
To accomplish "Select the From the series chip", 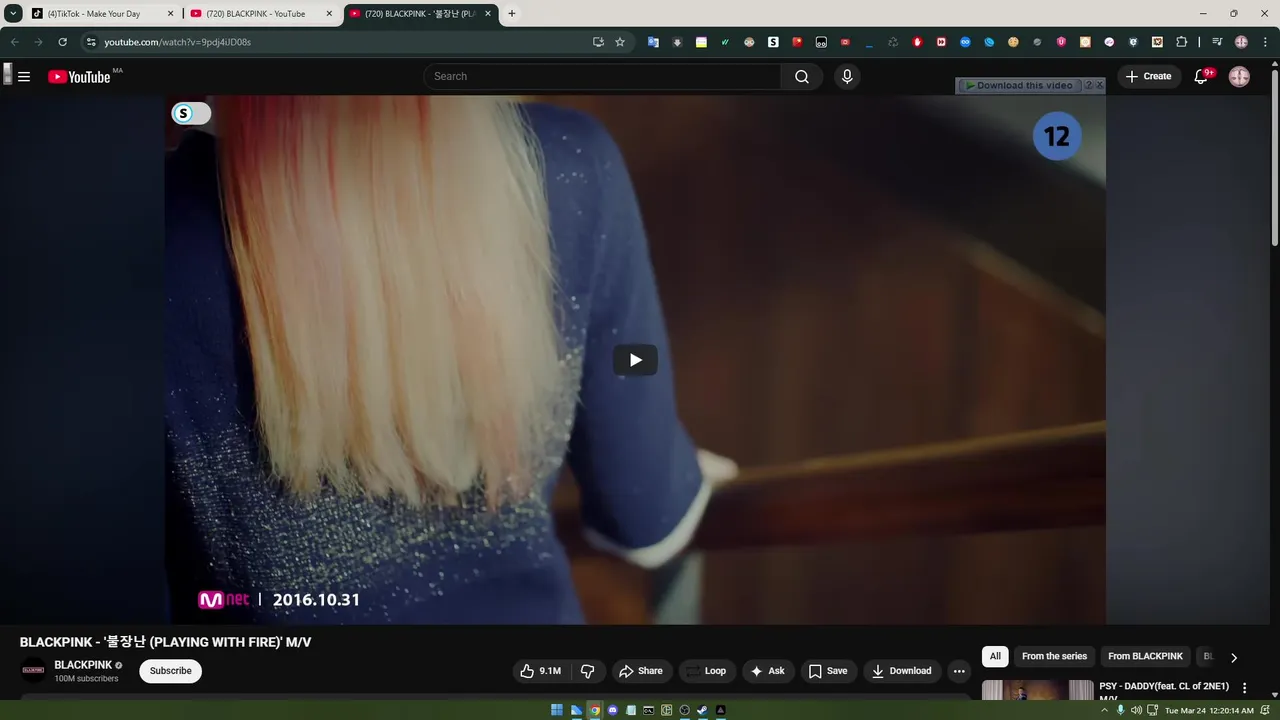I will click(x=1054, y=656).
